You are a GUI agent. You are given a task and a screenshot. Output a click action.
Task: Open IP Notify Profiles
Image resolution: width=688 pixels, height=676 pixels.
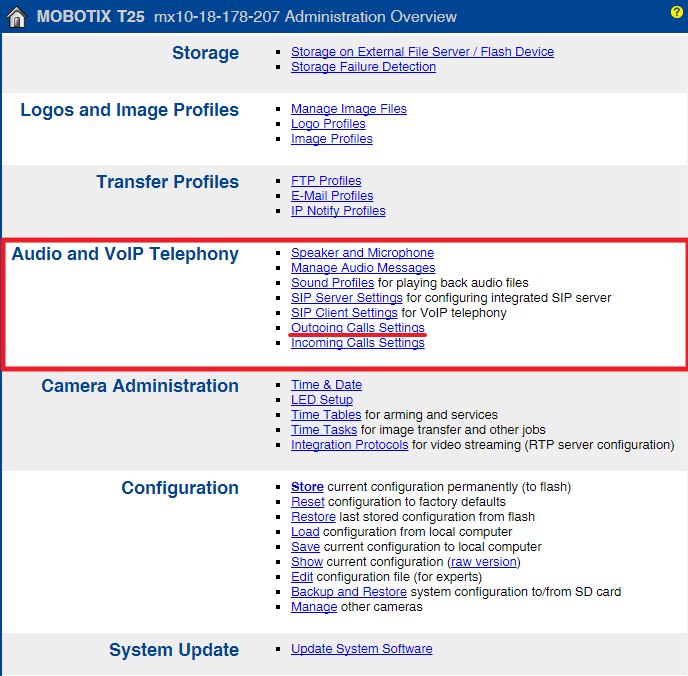(x=338, y=211)
